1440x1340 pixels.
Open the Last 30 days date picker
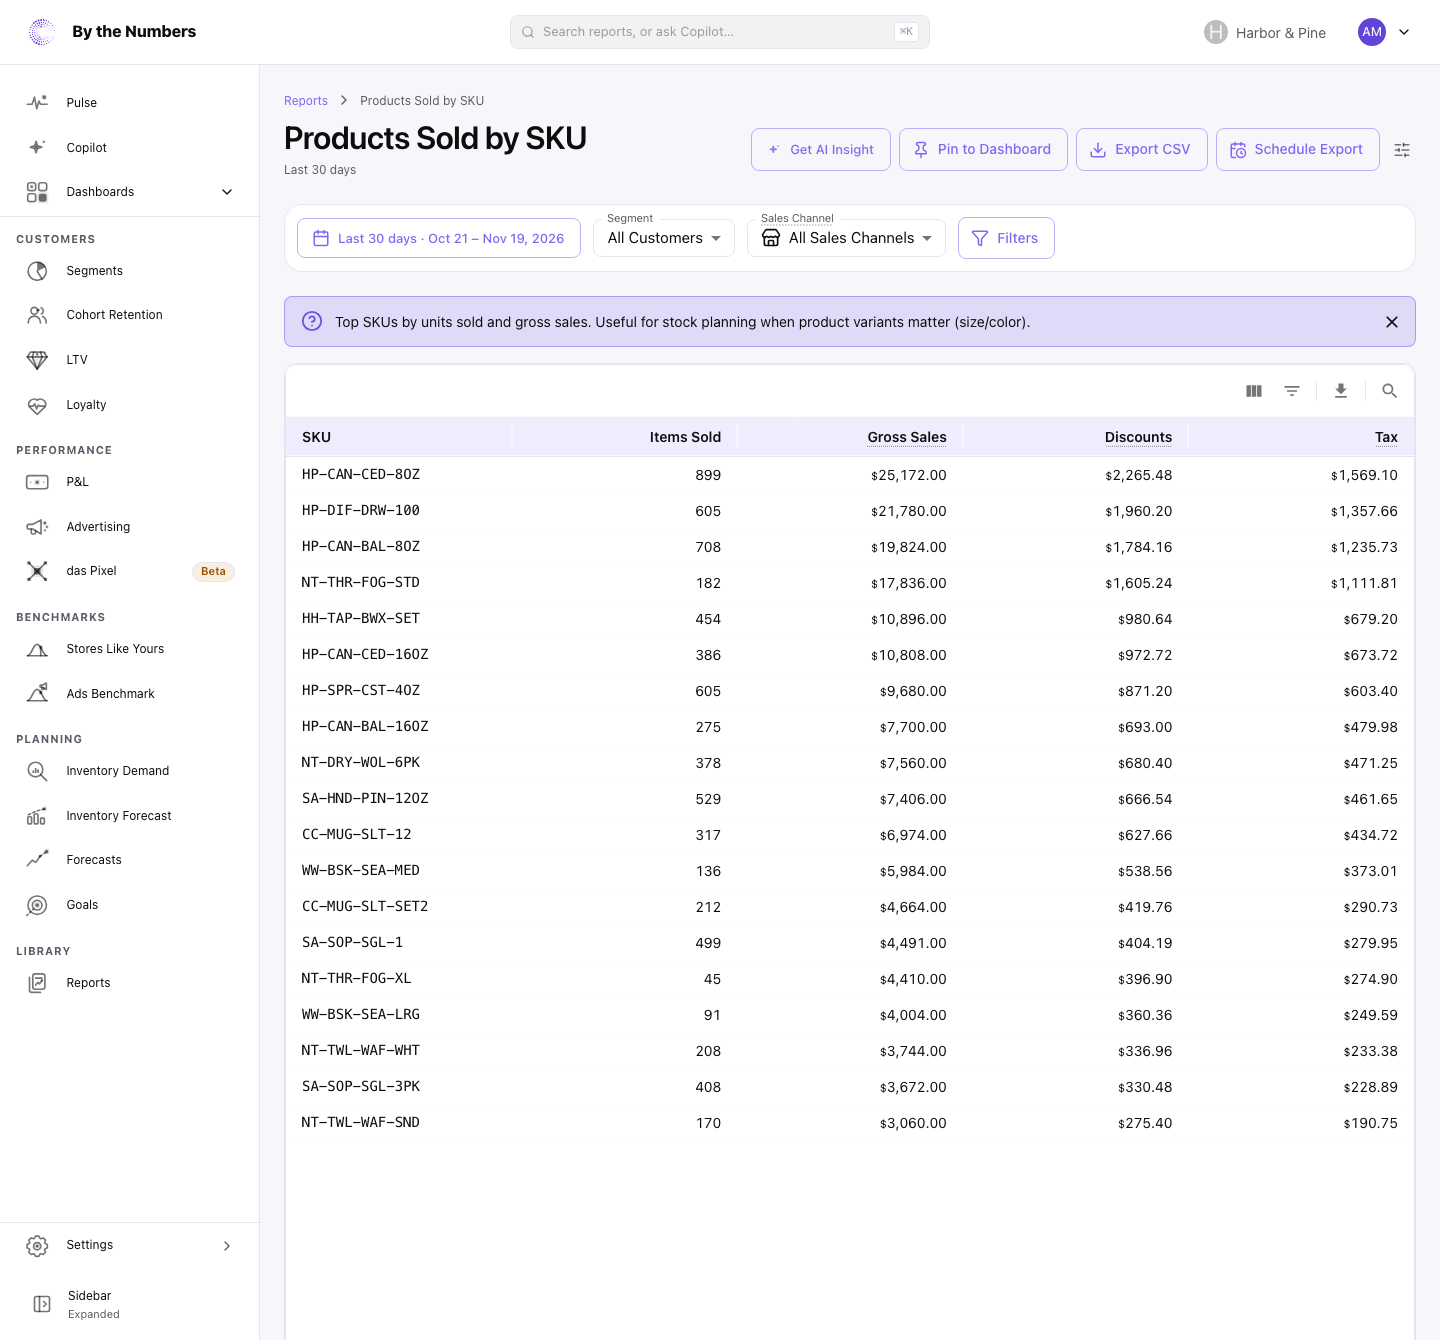coord(439,238)
